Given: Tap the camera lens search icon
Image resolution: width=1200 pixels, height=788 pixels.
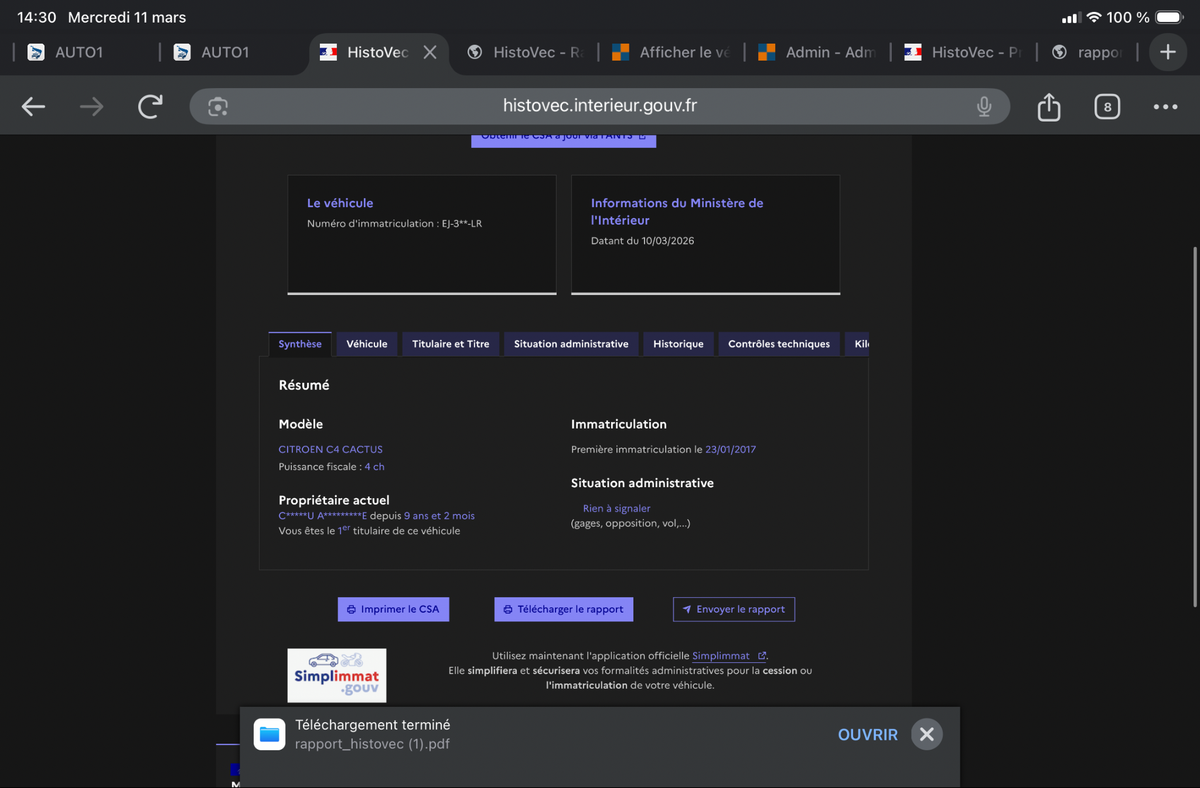Looking at the screenshot, I should point(218,107).
